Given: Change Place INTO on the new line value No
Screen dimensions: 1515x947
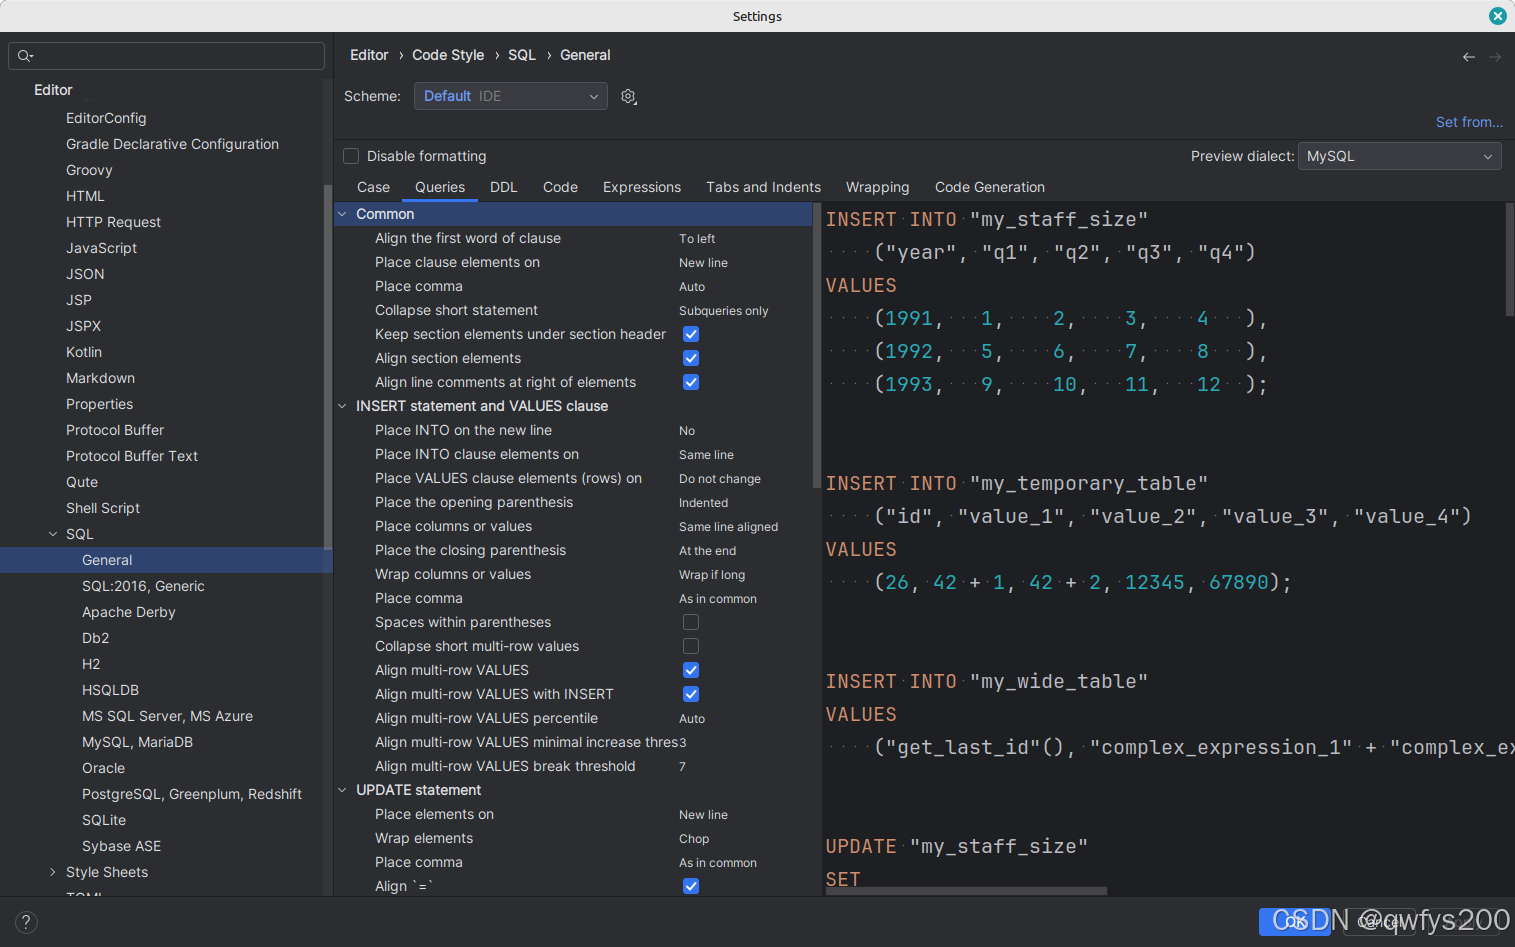Looking at the screenshot, I should coord(687,431).
